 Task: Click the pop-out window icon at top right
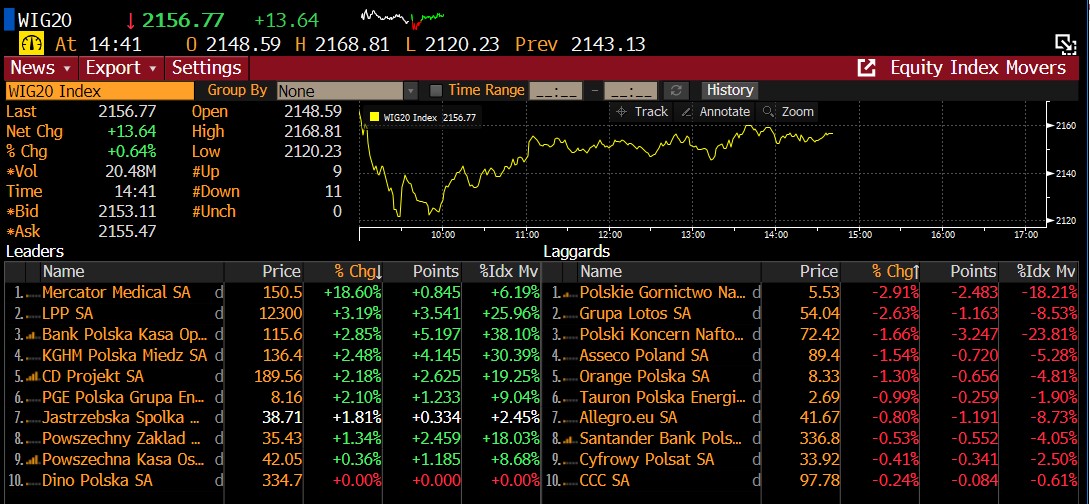coord(1066,44)
